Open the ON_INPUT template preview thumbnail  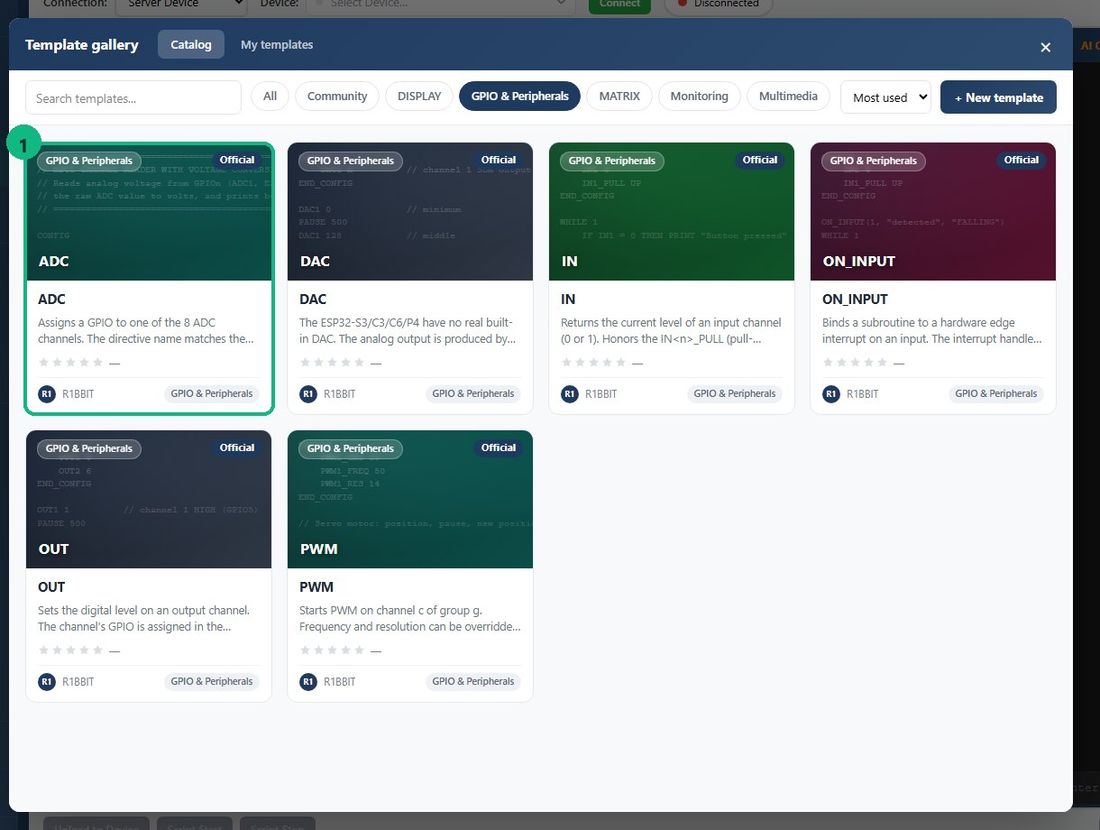click(933, 212)
